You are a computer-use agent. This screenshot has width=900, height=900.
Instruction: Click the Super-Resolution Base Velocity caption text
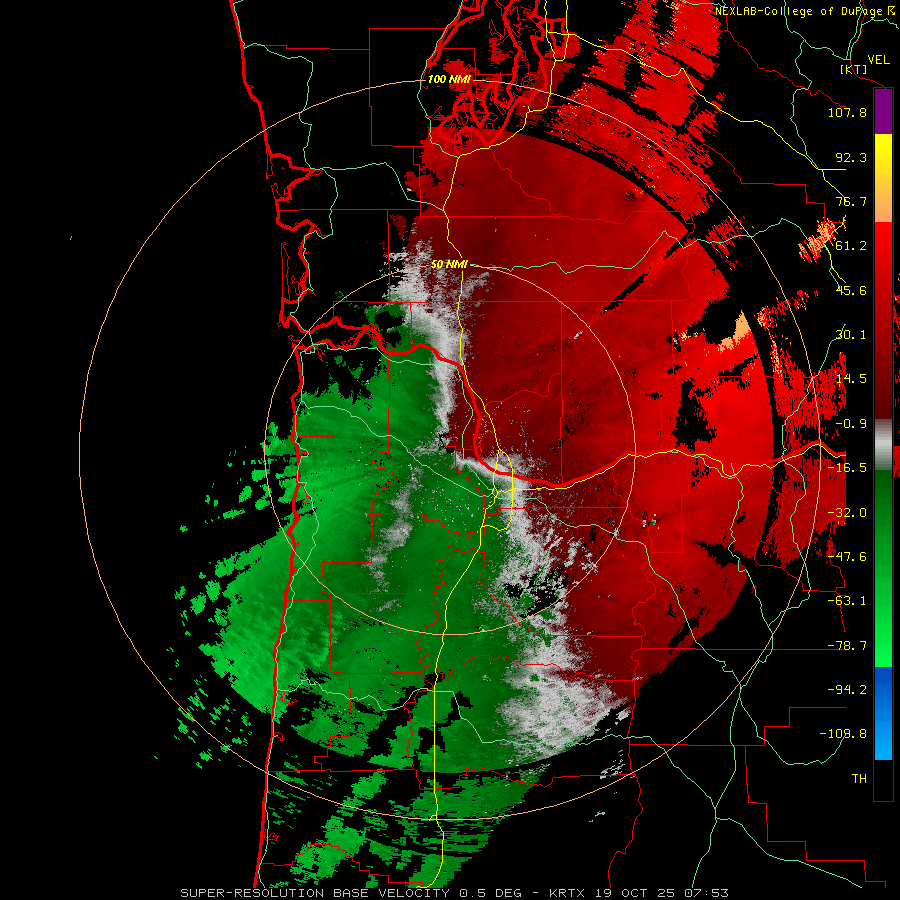(454, 893)
